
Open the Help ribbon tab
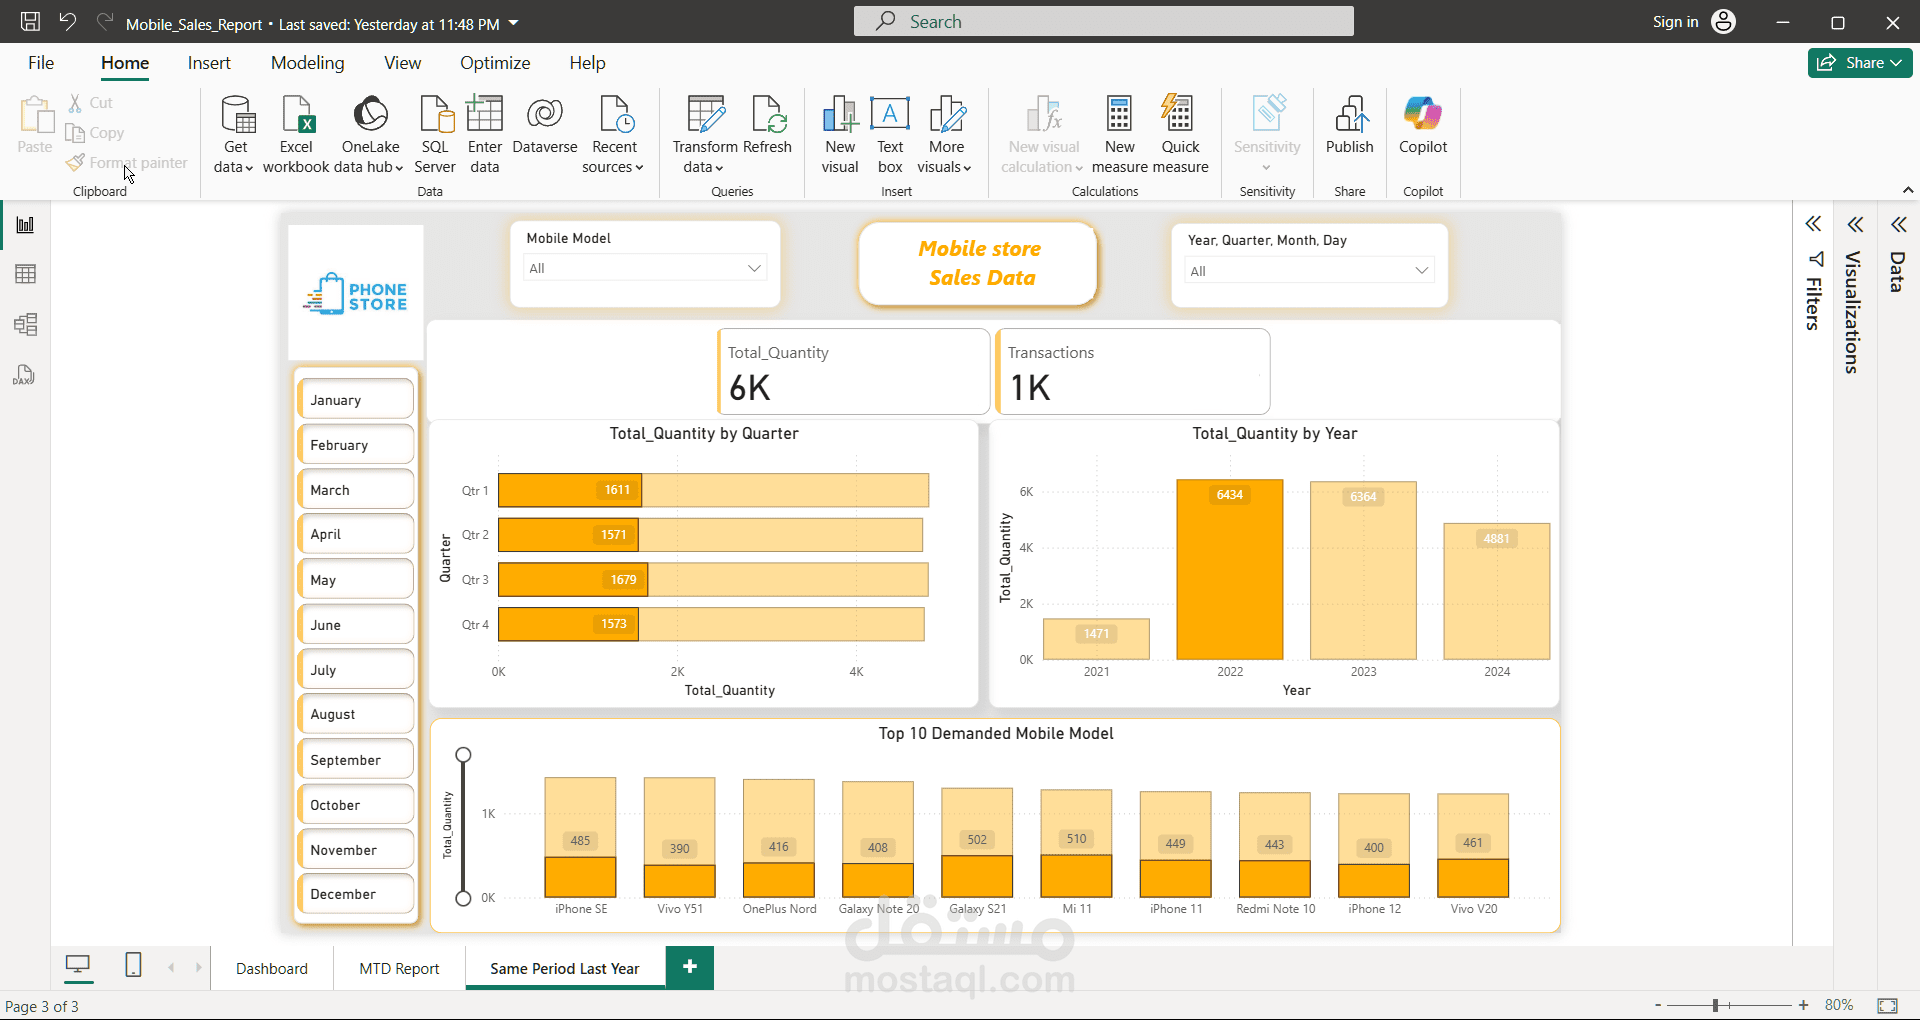(587, 63)
